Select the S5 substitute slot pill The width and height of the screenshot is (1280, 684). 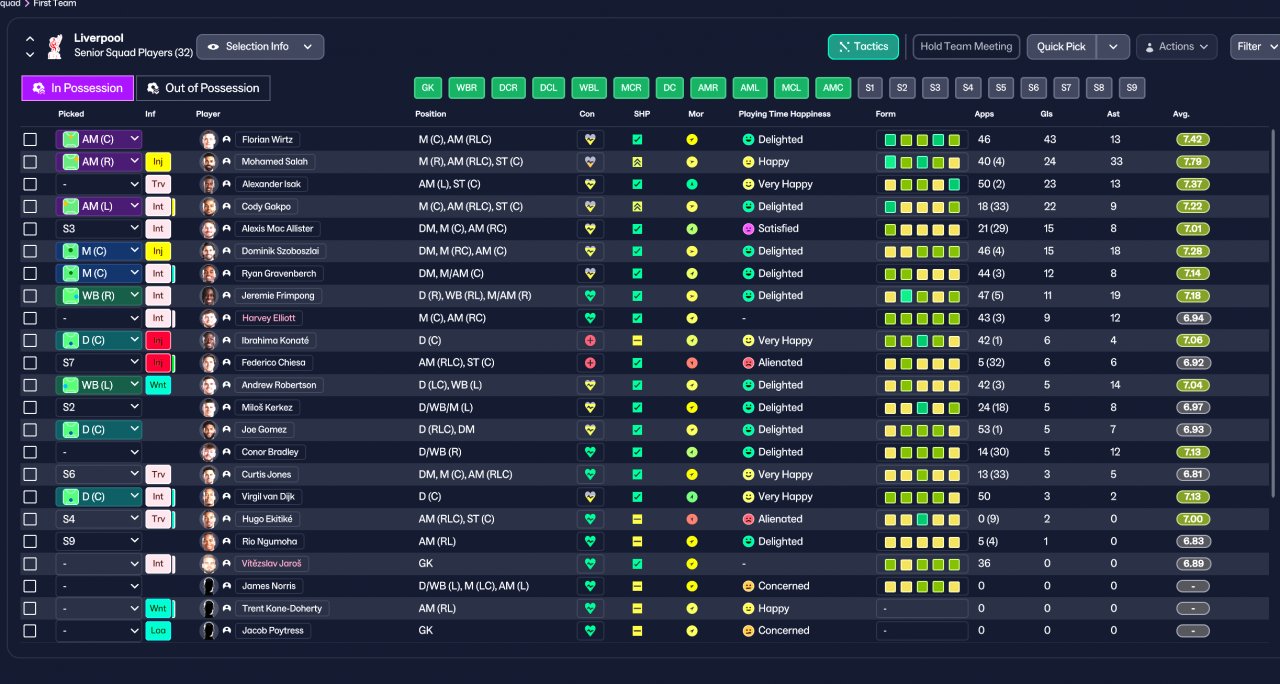point(1001,88)
